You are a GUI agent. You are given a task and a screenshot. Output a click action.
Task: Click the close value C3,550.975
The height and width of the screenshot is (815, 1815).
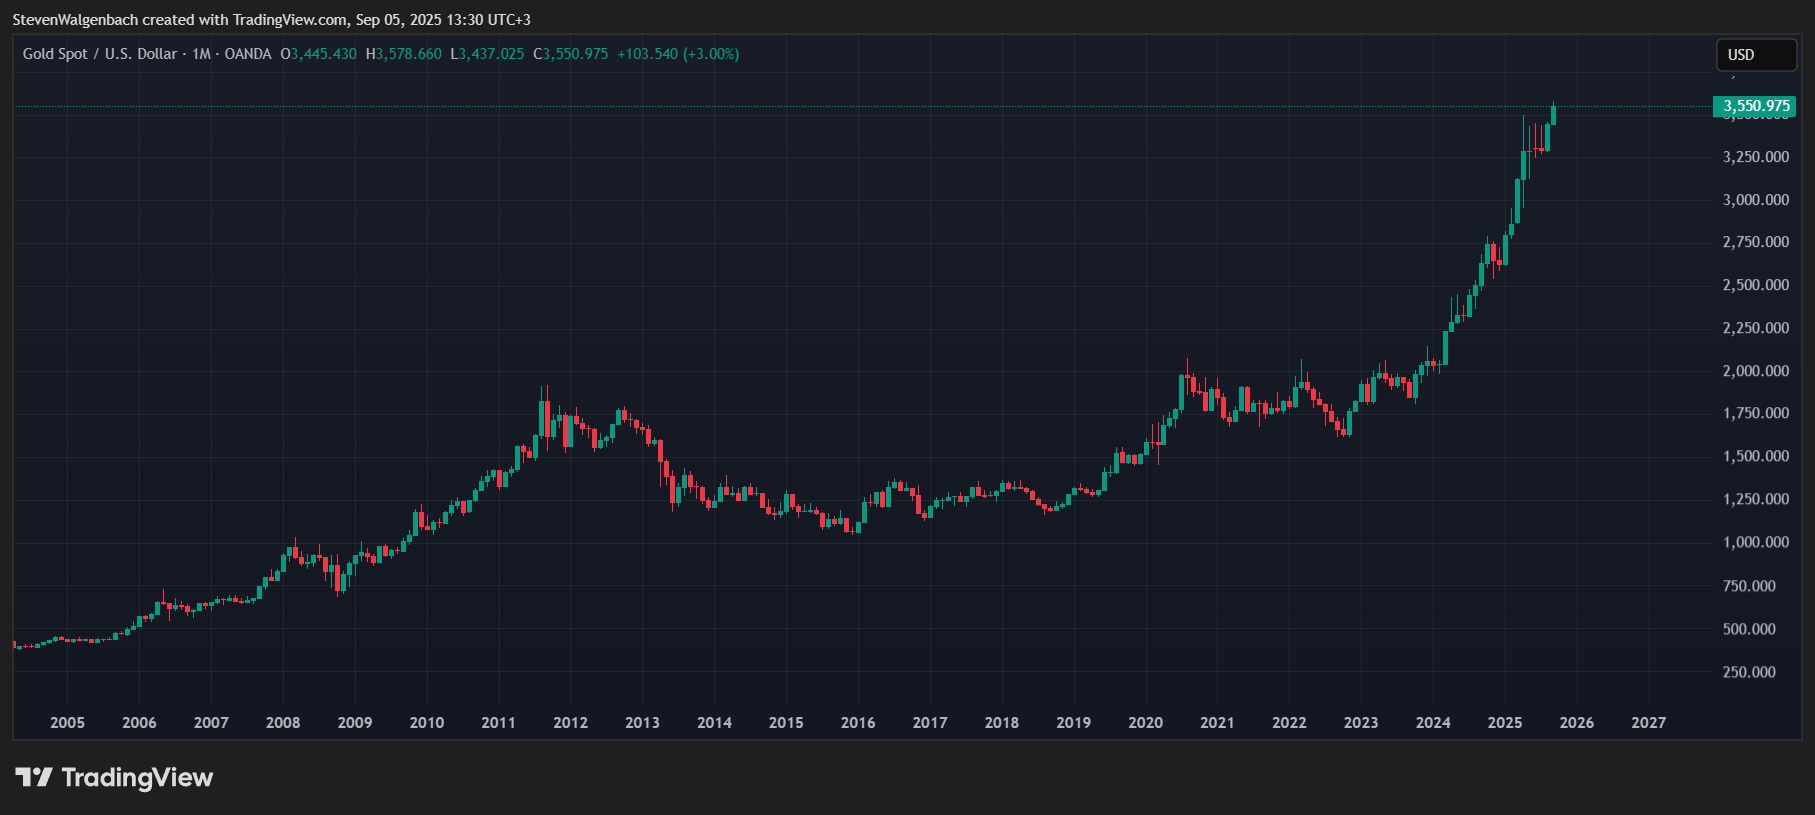[571, 54]
